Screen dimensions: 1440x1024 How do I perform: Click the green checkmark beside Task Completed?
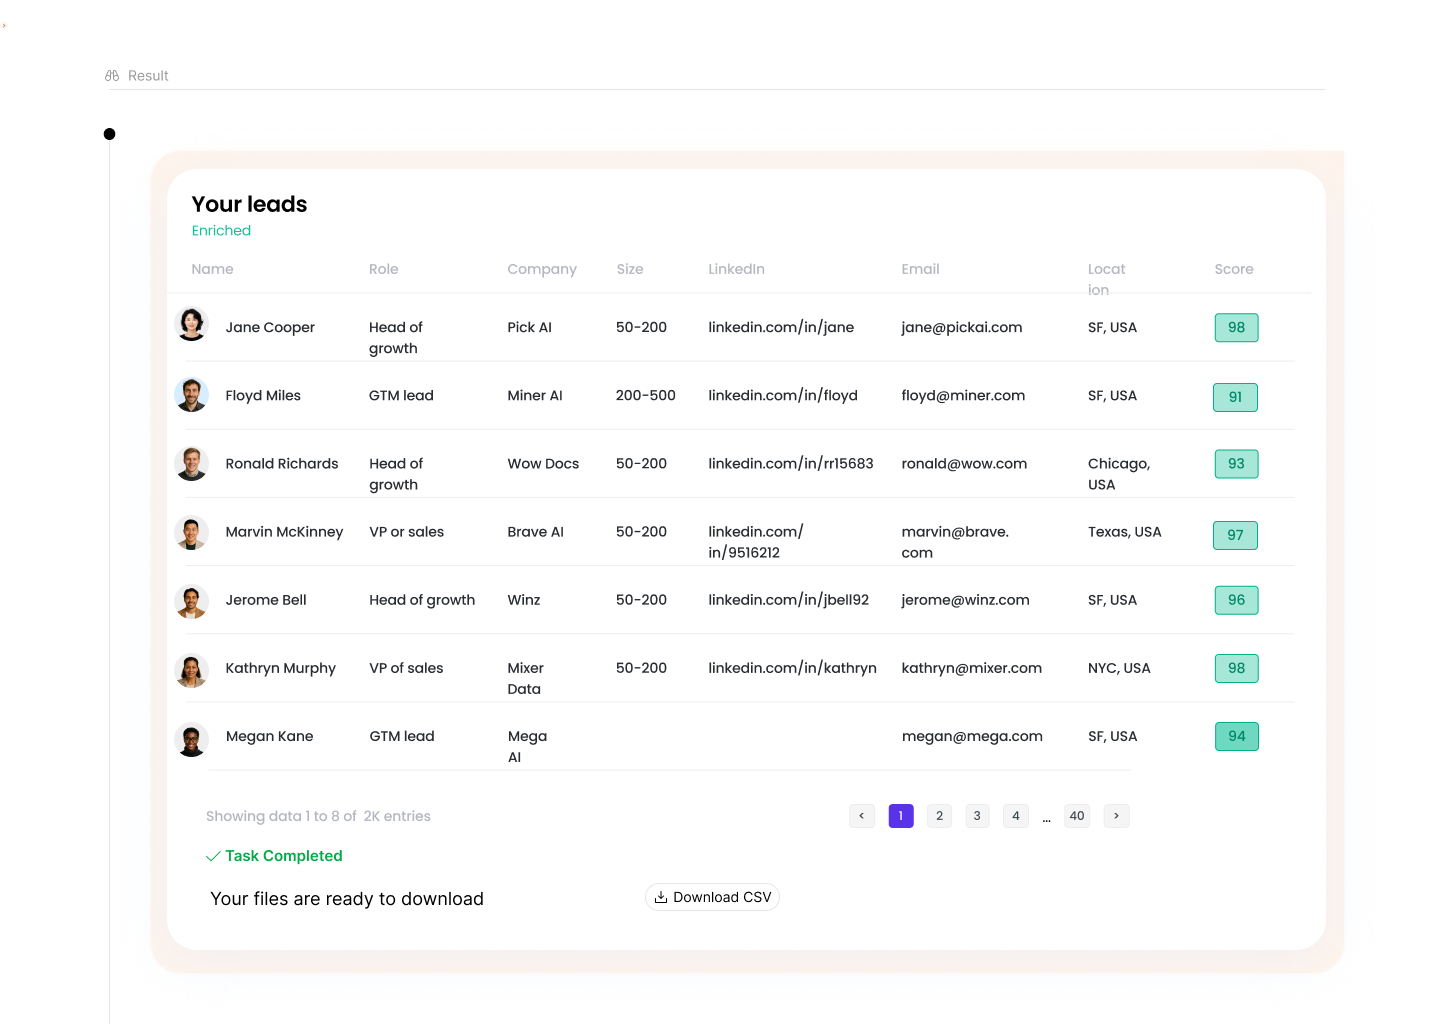click(213, 856)
